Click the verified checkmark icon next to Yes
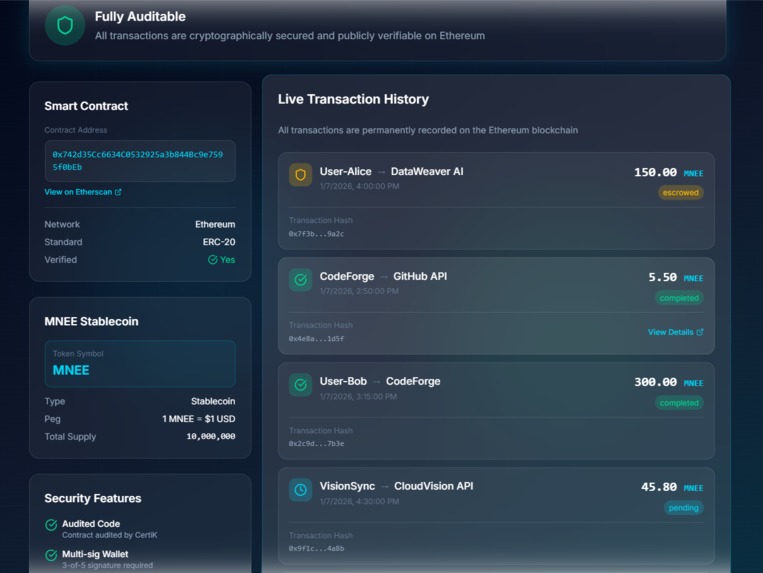This screenshot has height=573, width=763. 213,260
